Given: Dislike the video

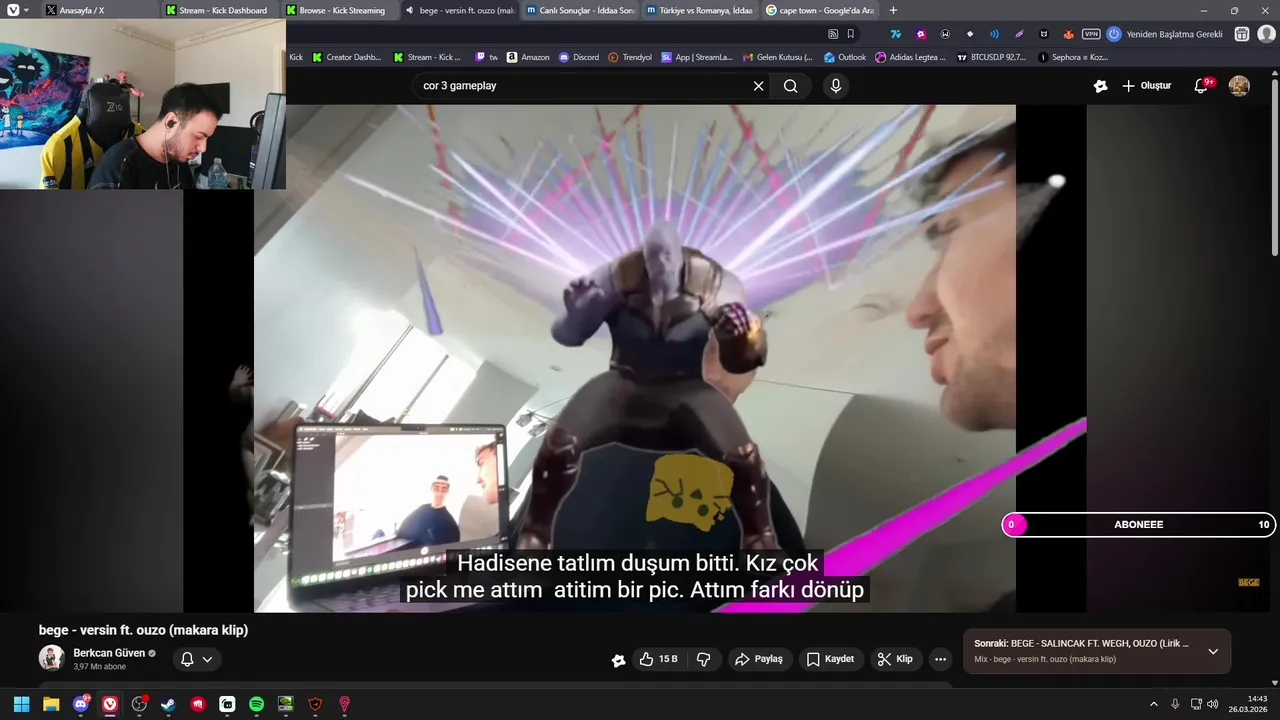Looking at the screenshot, I should coord(704,659).
